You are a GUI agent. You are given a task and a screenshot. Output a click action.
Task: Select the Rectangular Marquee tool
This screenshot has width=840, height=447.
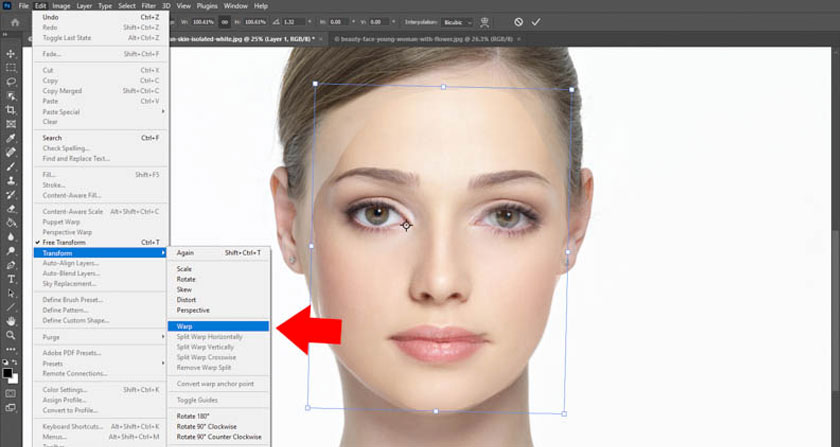click(x=11, y=67)
